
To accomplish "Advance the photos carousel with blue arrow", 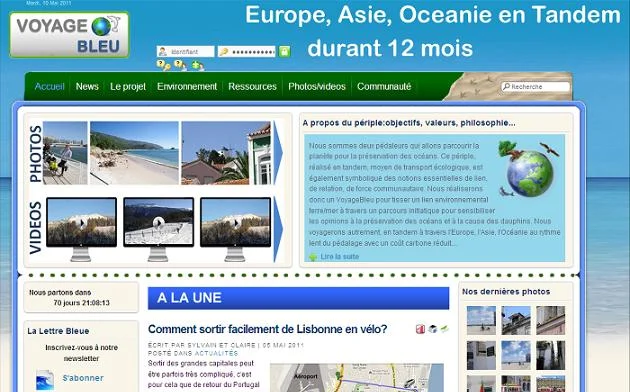I will pos(278,153).
